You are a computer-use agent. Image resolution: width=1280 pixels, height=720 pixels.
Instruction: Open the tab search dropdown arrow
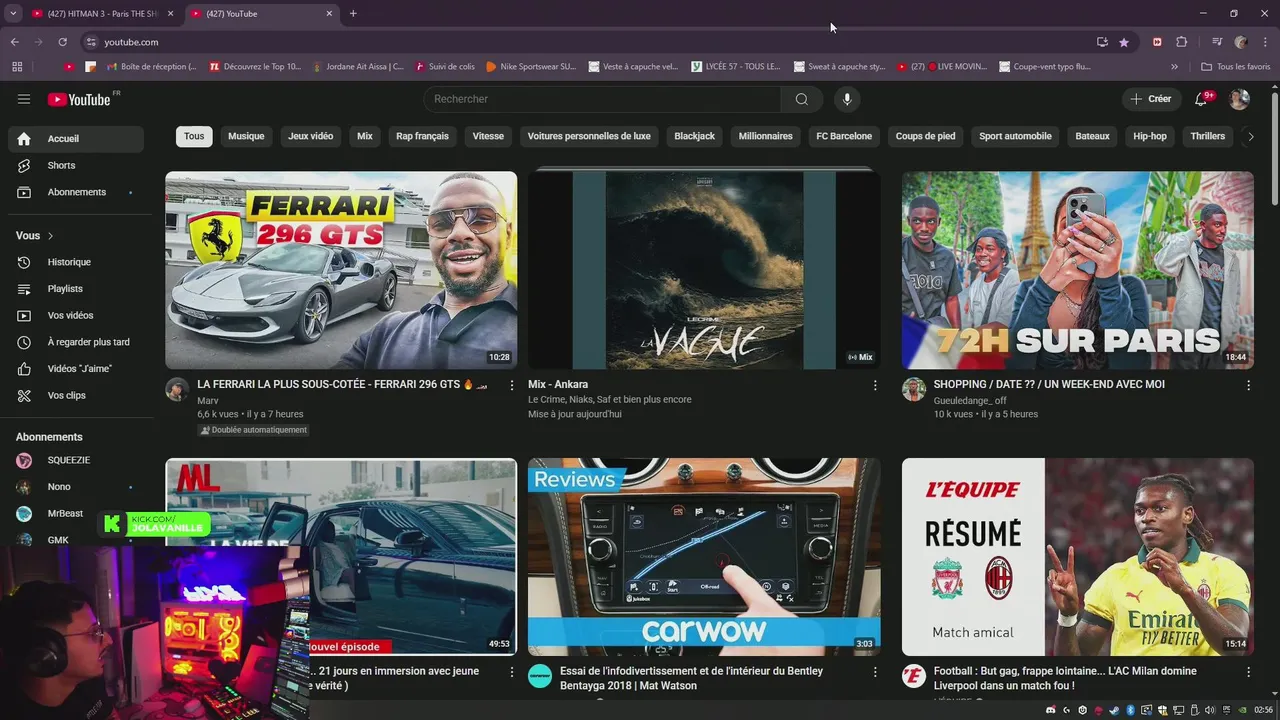click(x=13, y=14)
